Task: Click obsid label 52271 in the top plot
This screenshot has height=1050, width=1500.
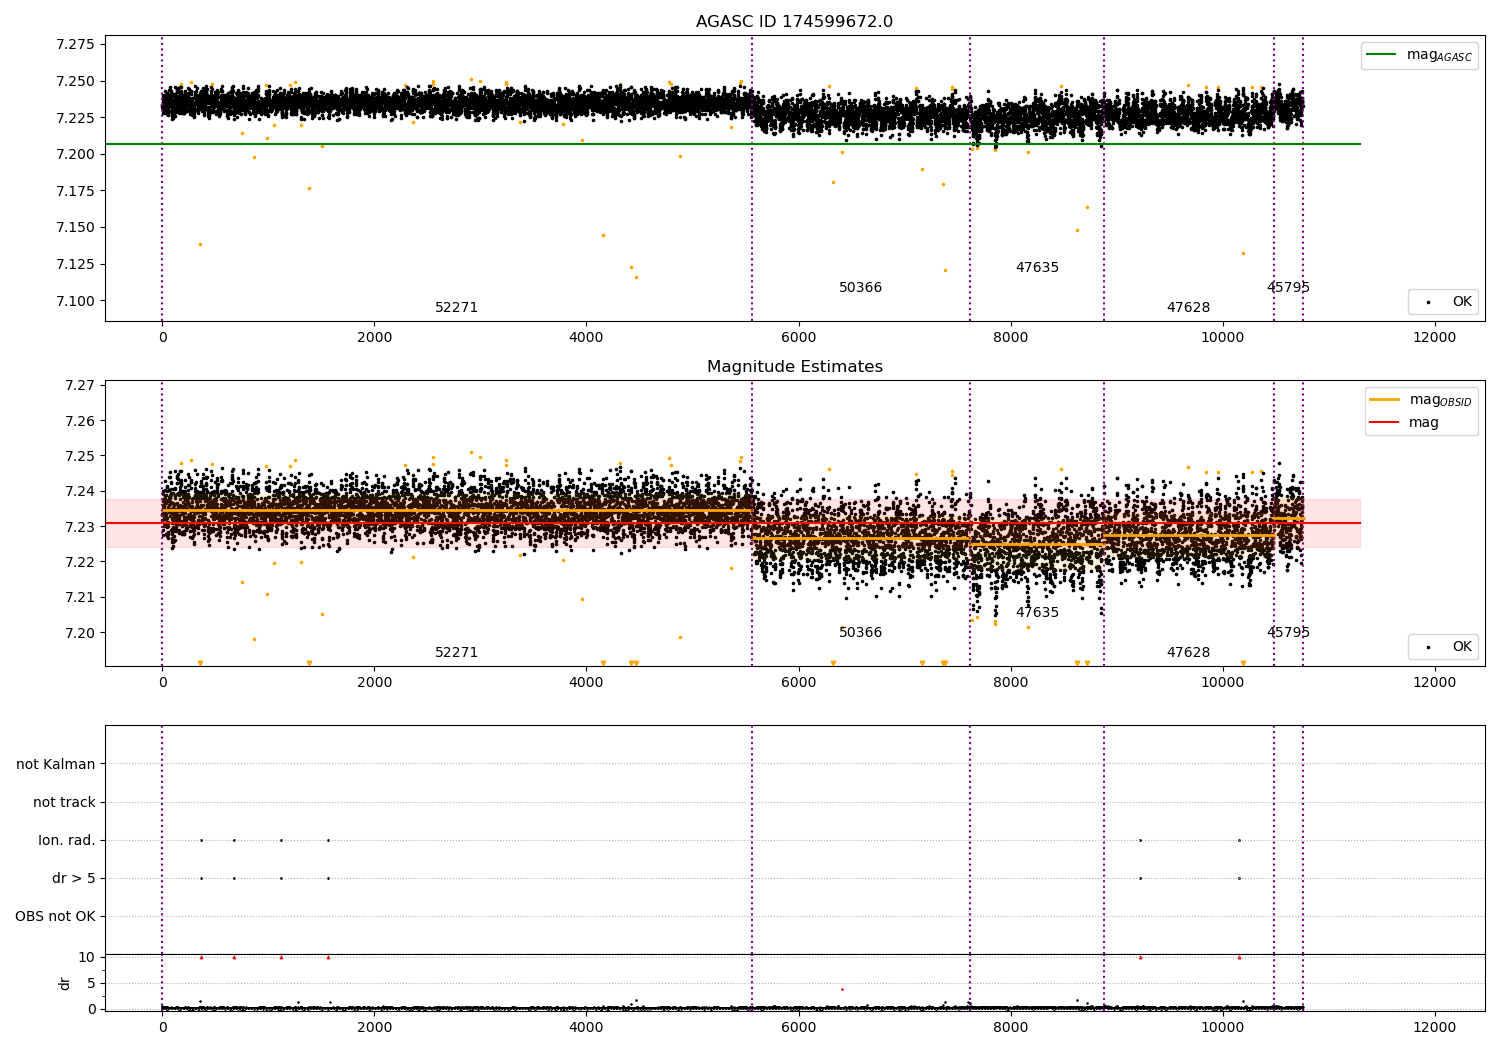Action: pos(456,308)
